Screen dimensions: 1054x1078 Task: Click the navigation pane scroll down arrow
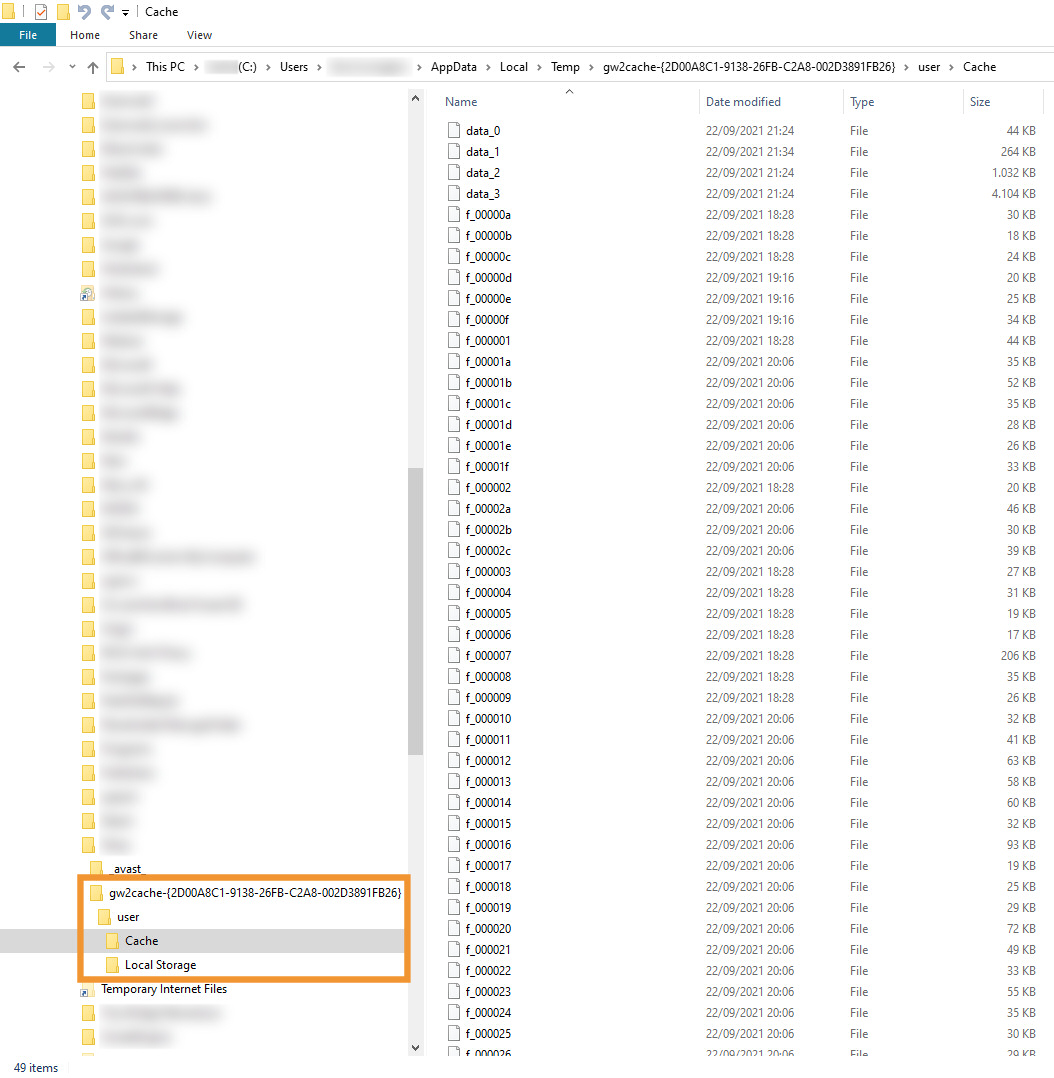click(416, 1047)
